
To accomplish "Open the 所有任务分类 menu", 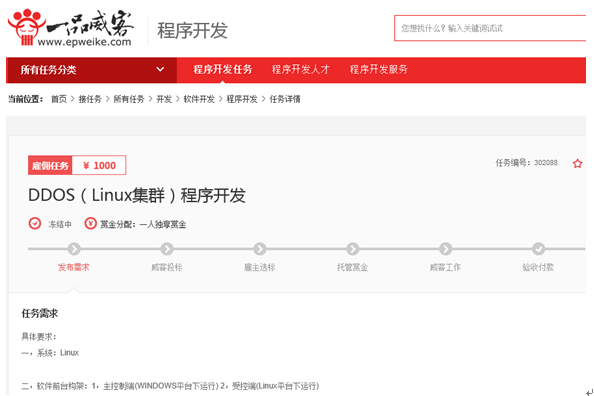I will point(91,70).
